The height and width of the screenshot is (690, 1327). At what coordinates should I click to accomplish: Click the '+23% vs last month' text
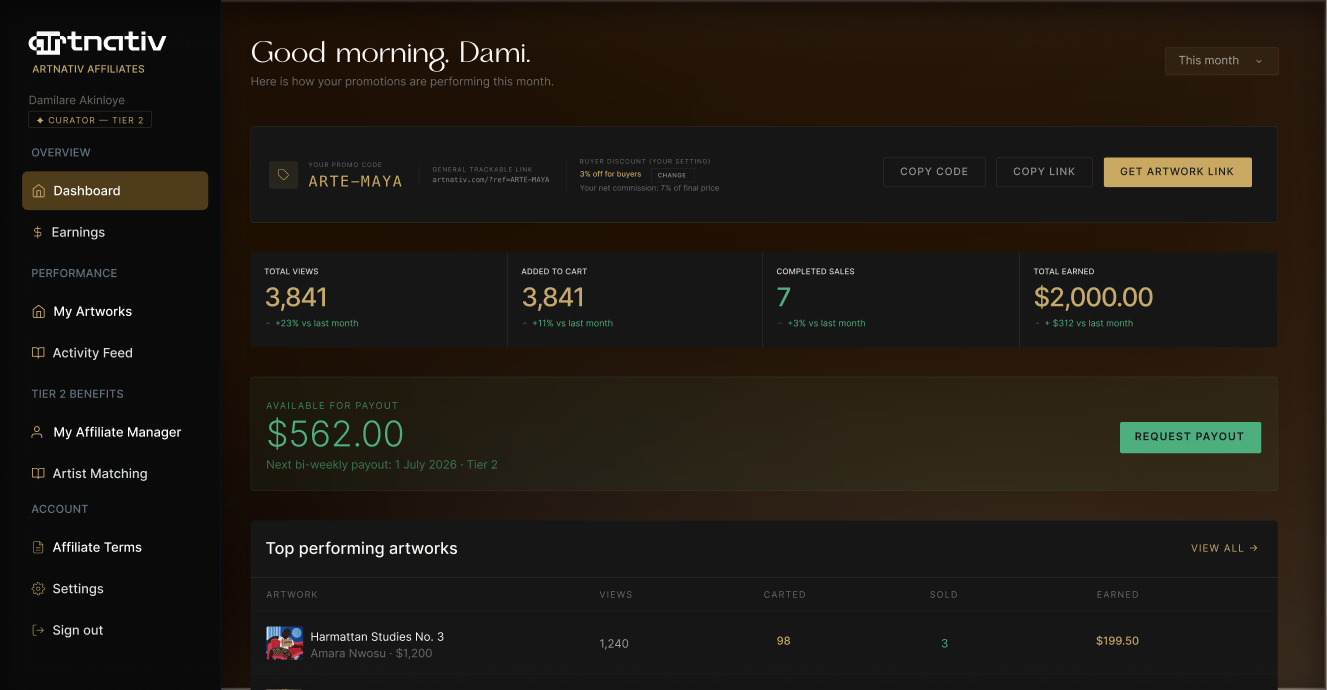[x=316, y=324]
